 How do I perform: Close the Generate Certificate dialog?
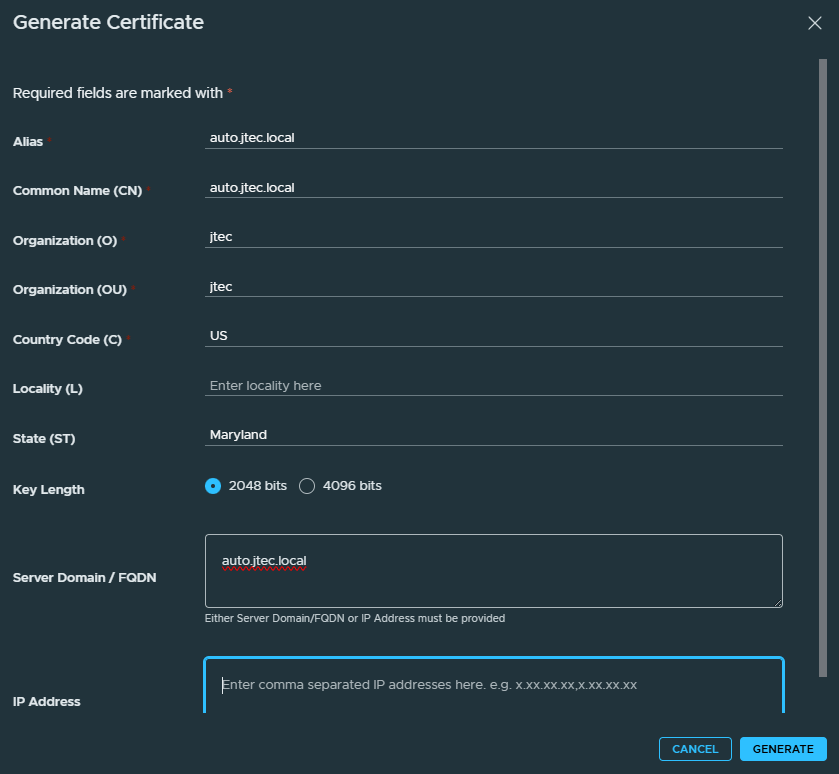814,23
